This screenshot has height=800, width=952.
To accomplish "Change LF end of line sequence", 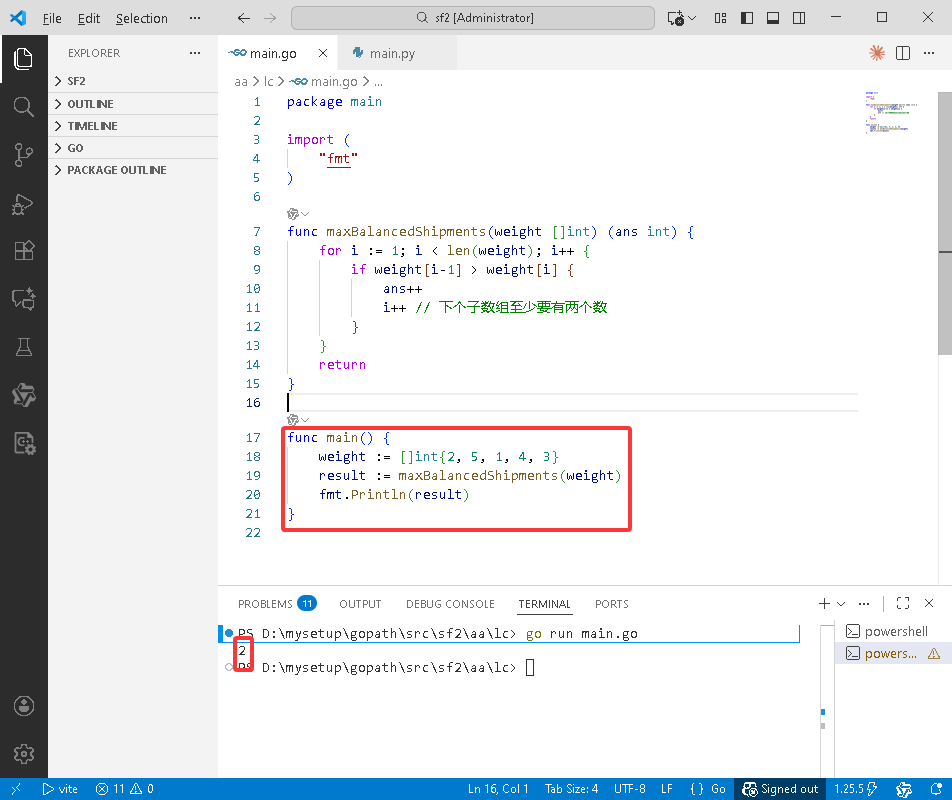I will [x=667, y=789].
